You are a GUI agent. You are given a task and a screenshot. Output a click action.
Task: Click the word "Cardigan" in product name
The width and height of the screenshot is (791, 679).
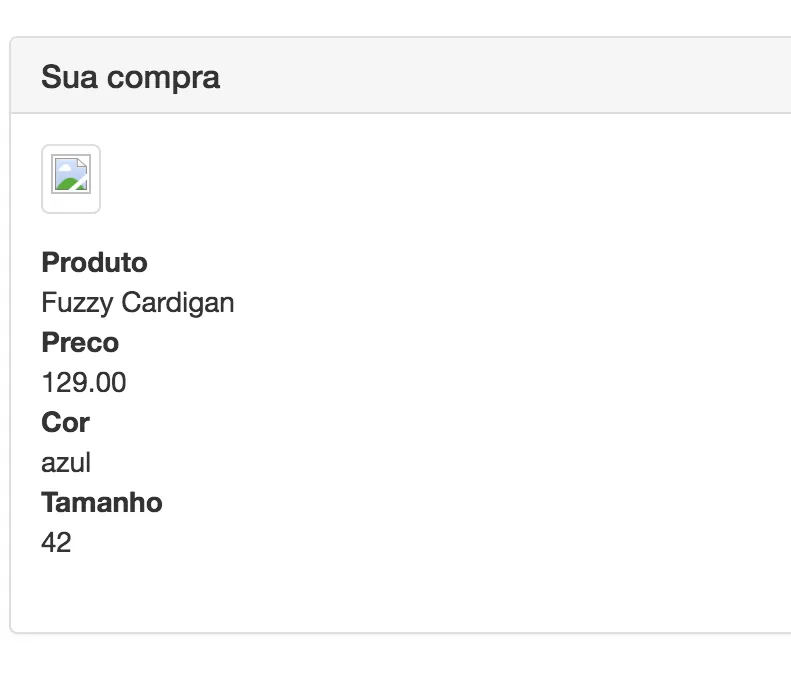click(178, 302)
